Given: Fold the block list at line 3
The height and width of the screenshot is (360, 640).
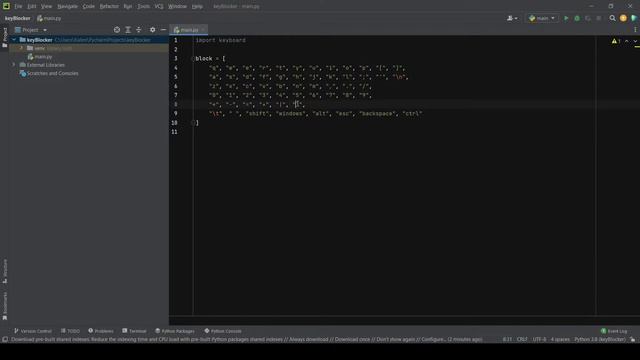Looking at the screenshot, I should 193,59.
